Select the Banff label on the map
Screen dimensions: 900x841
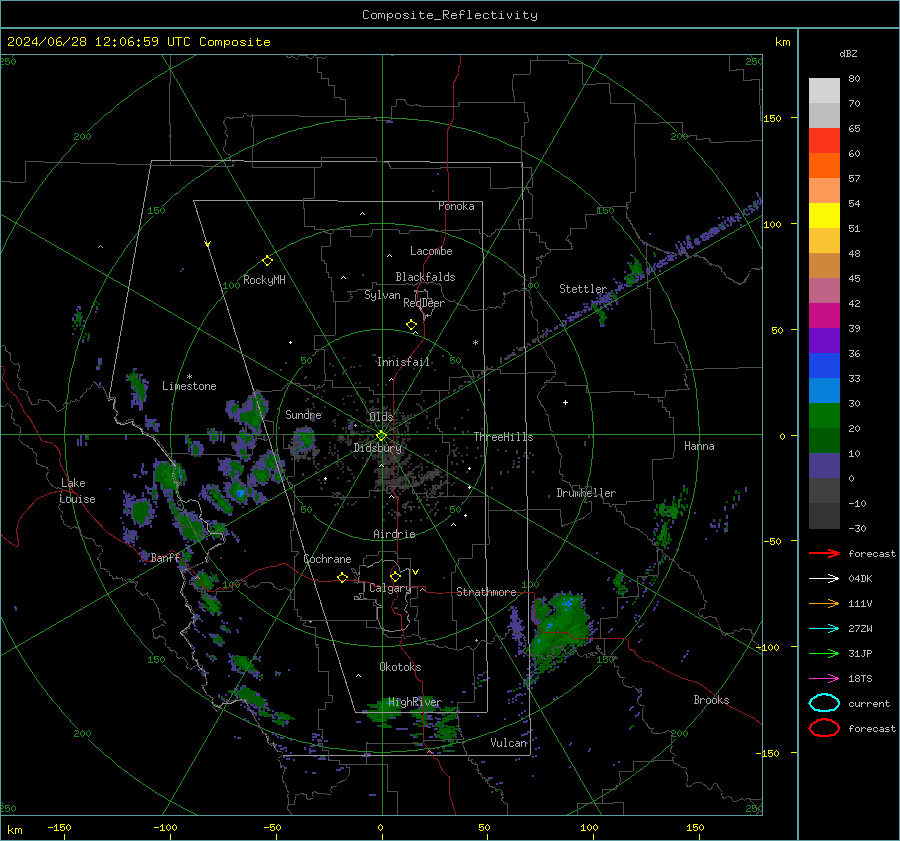point(165,557)
